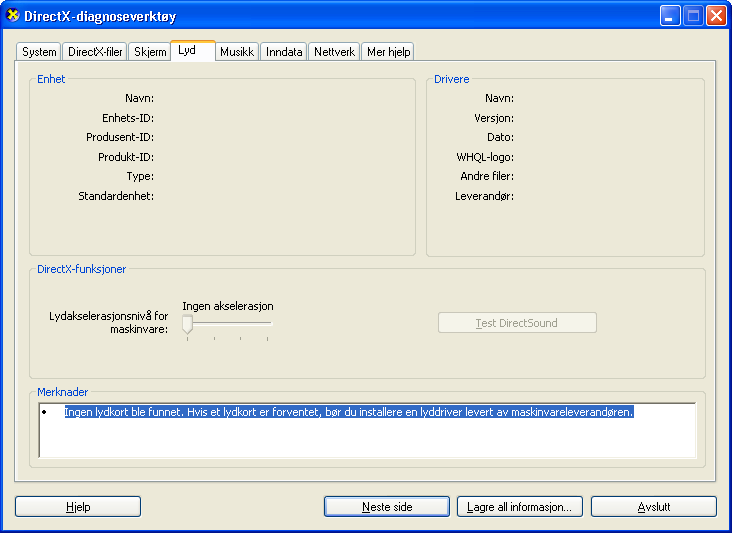Click the Neste side button
The image size is (732, 533).
pos(387,507)
